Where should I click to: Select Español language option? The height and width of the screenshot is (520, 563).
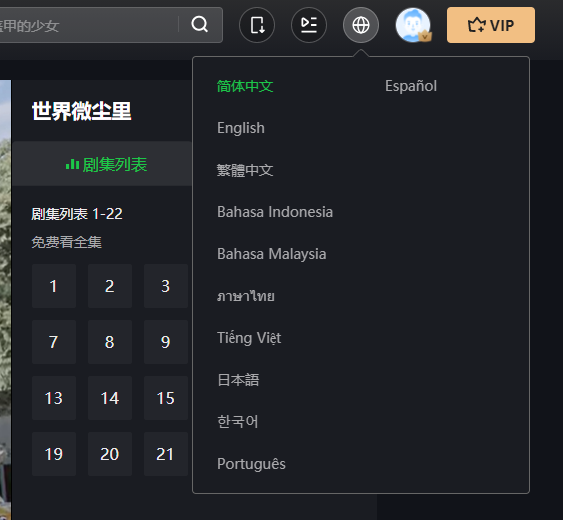[x=411, y=86]
